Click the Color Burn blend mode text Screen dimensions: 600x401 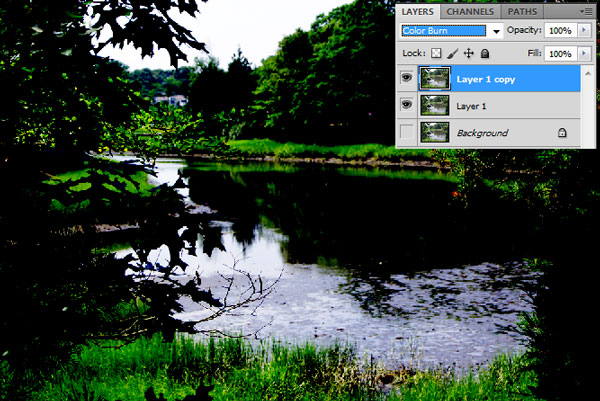point(425,31)
